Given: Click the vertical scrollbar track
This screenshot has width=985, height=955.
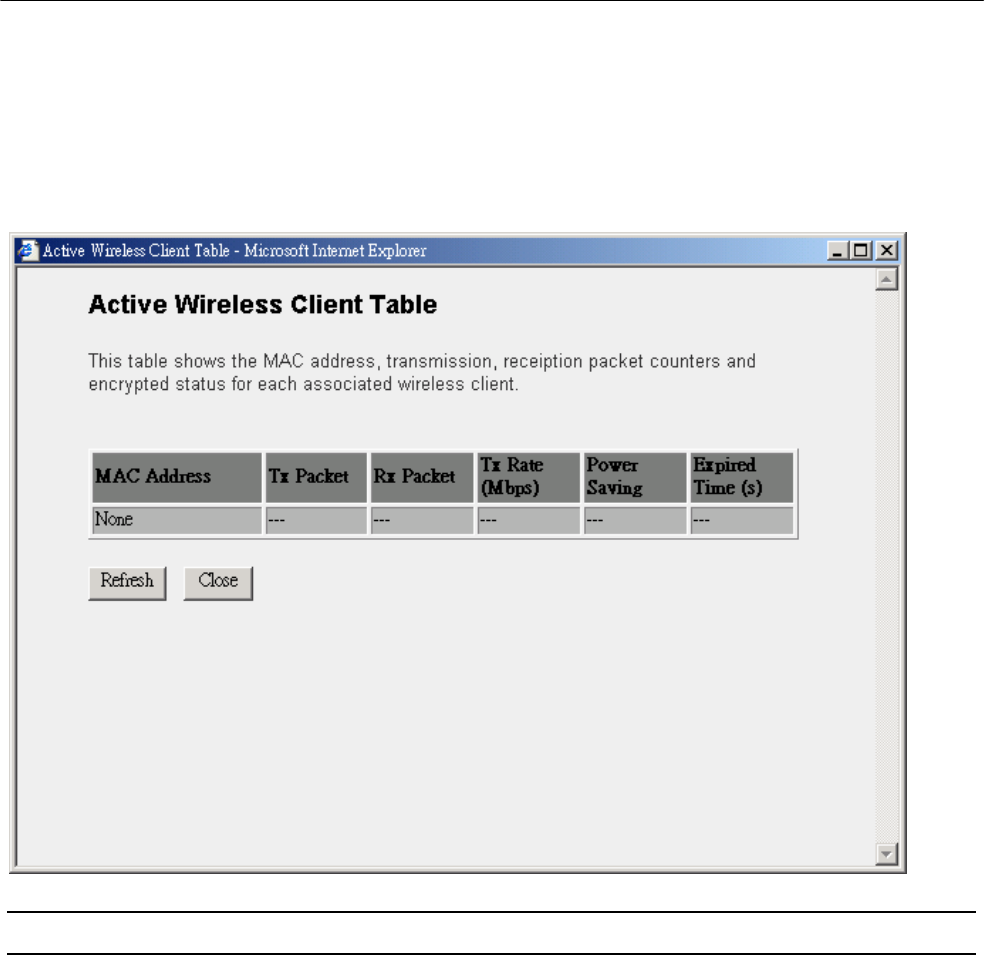Looking at the screenshot, I should pyautogui.click(x=886, y=566).
